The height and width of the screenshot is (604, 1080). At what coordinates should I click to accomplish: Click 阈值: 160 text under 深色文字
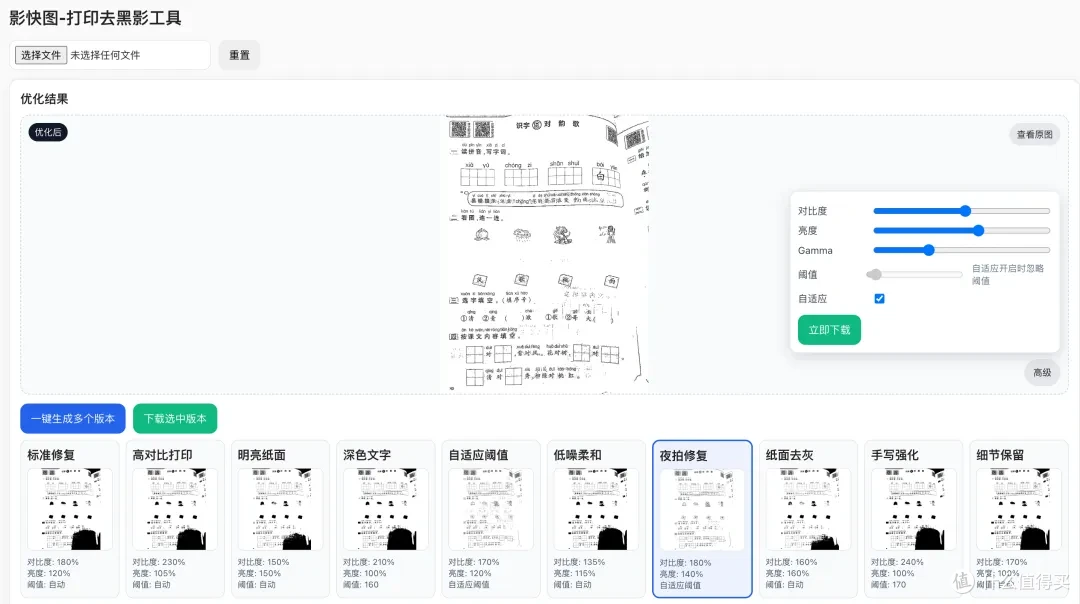click(361, 584)
